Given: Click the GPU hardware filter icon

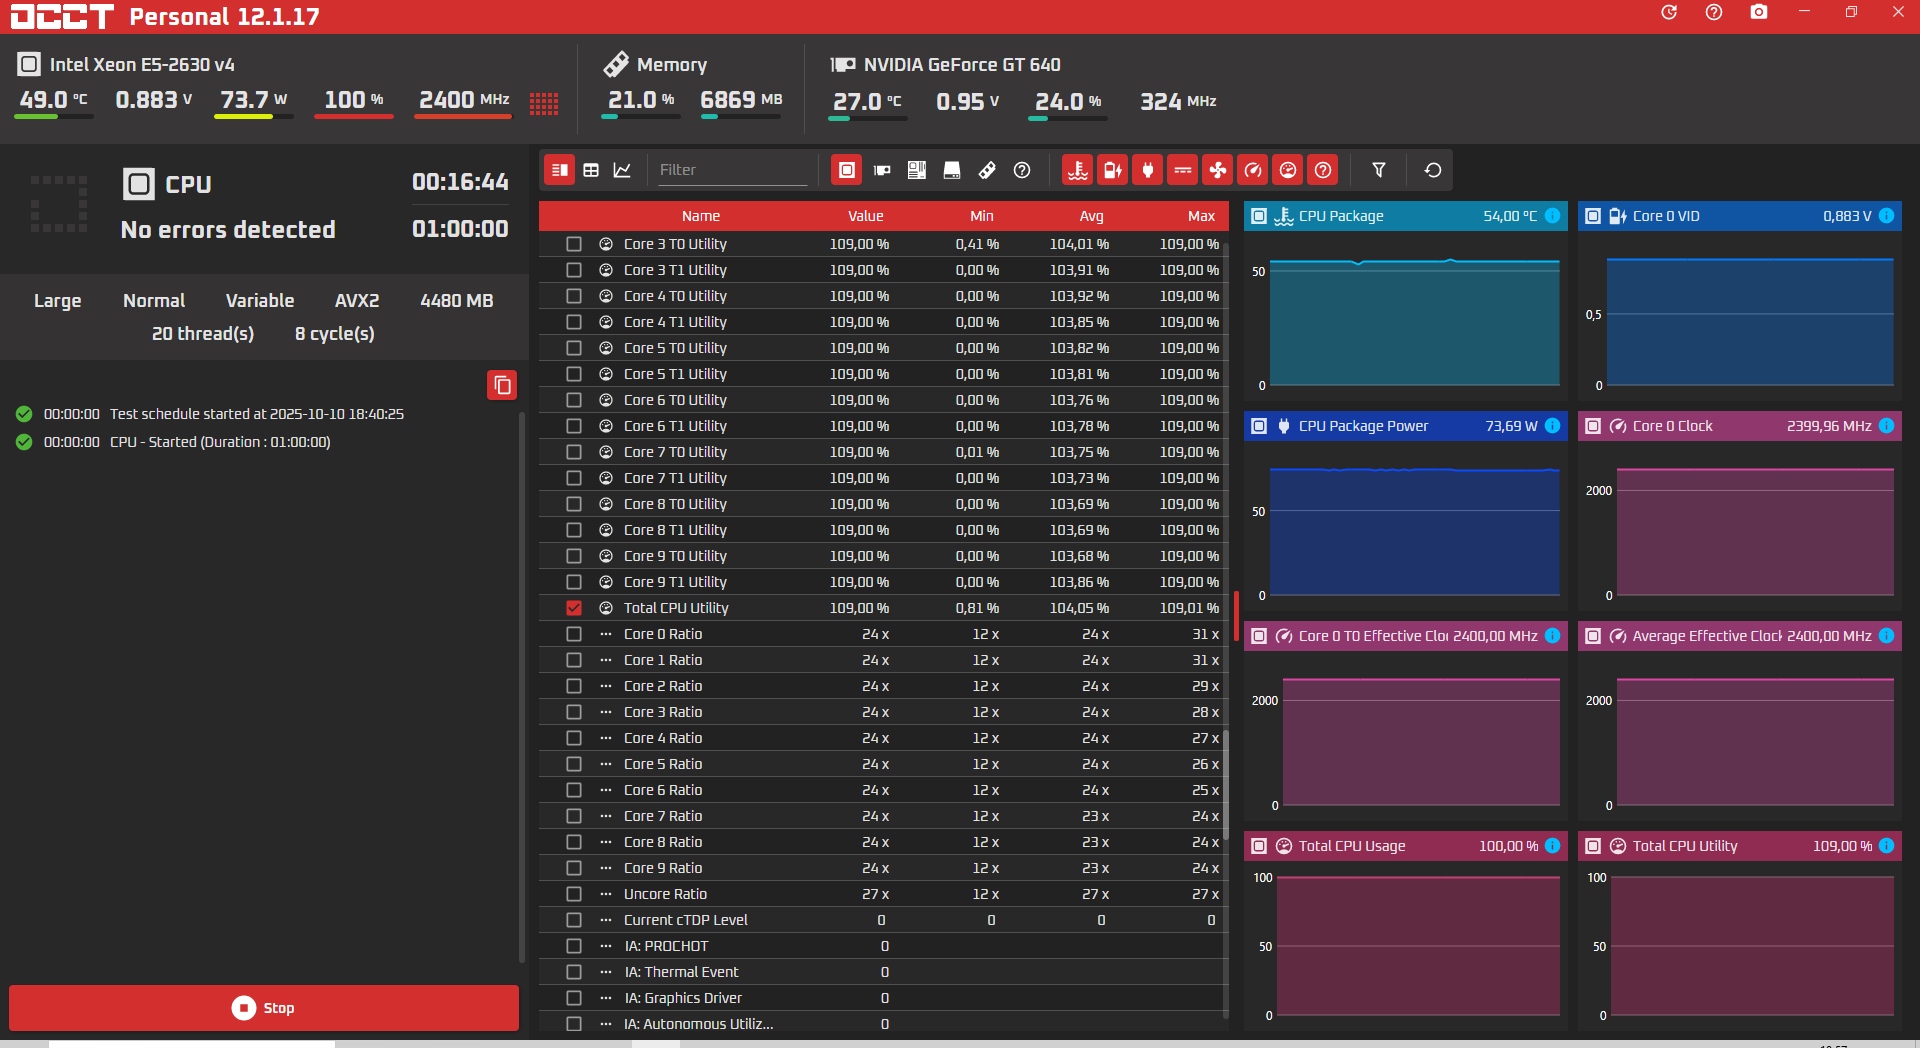Looking at the screenshot, I should point(882,170).
